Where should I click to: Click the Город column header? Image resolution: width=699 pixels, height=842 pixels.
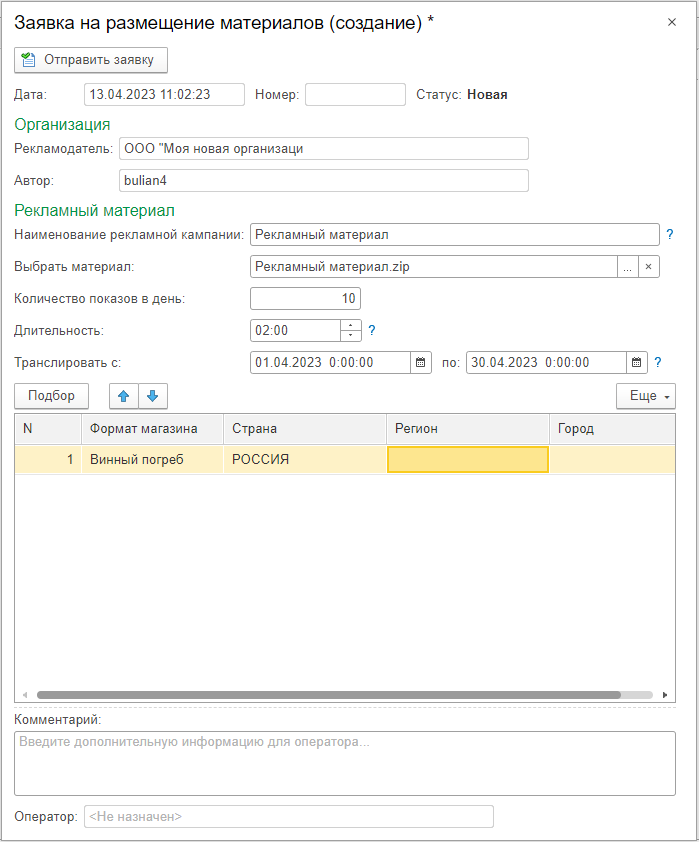coord(612,429)
